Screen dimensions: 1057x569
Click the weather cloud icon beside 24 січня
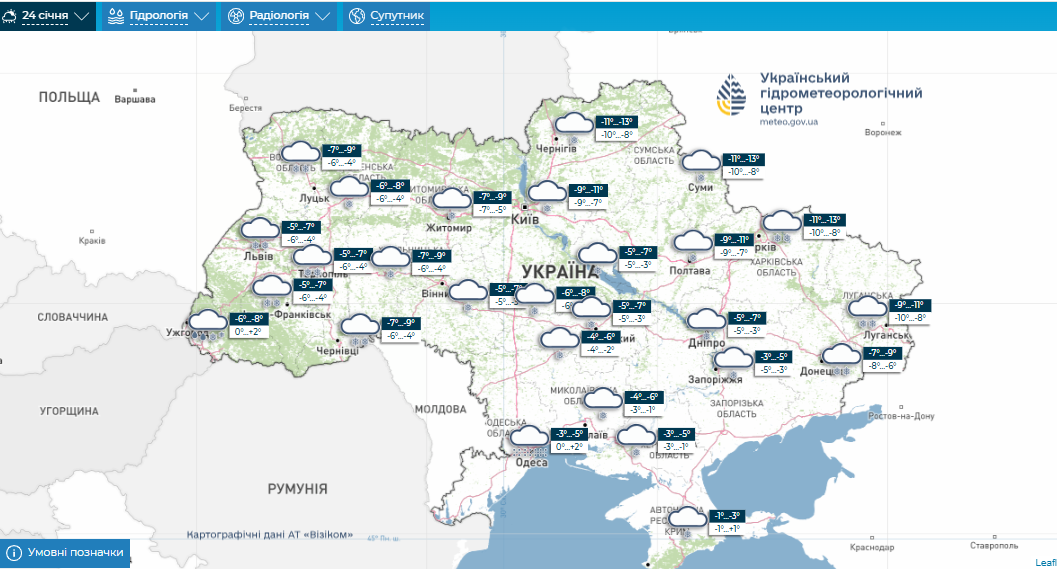(x=9, y=16)
